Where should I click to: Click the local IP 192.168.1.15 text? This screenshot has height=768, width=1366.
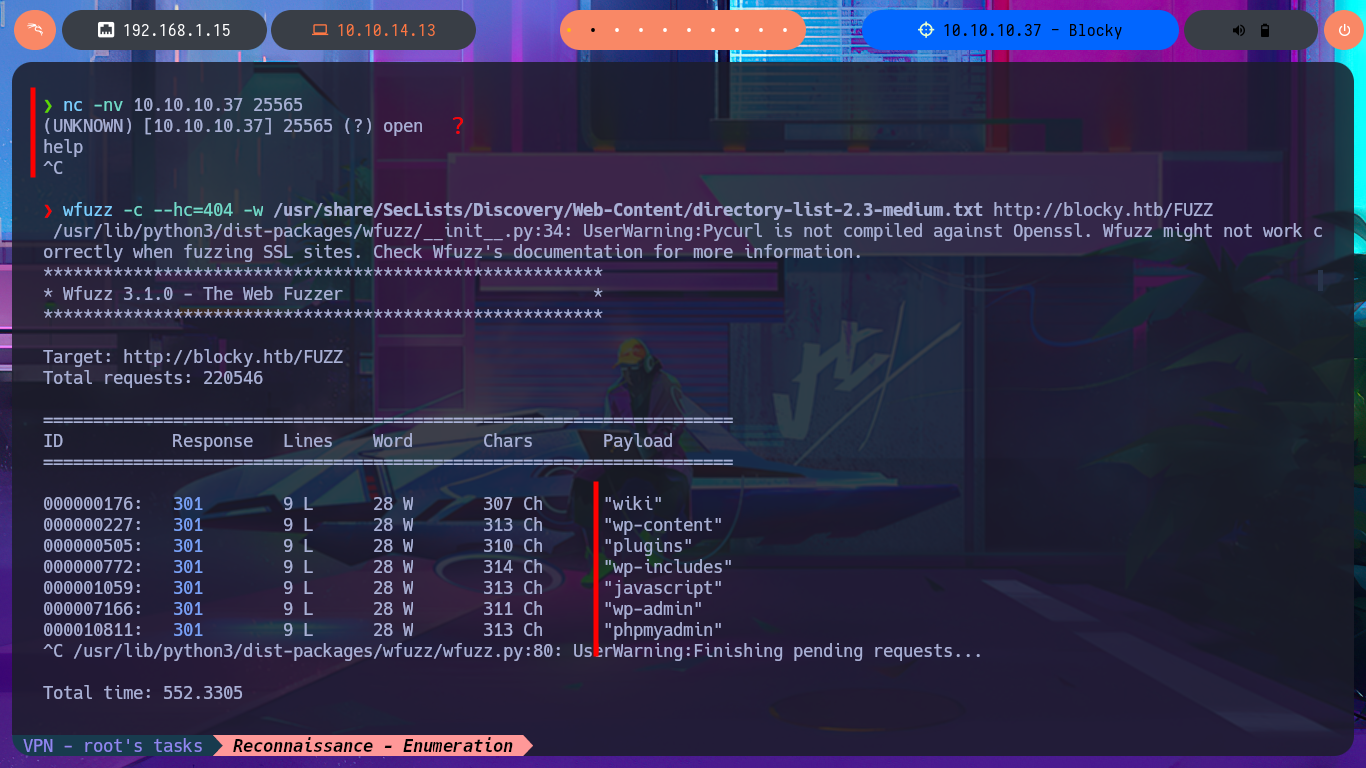[176, 30]
